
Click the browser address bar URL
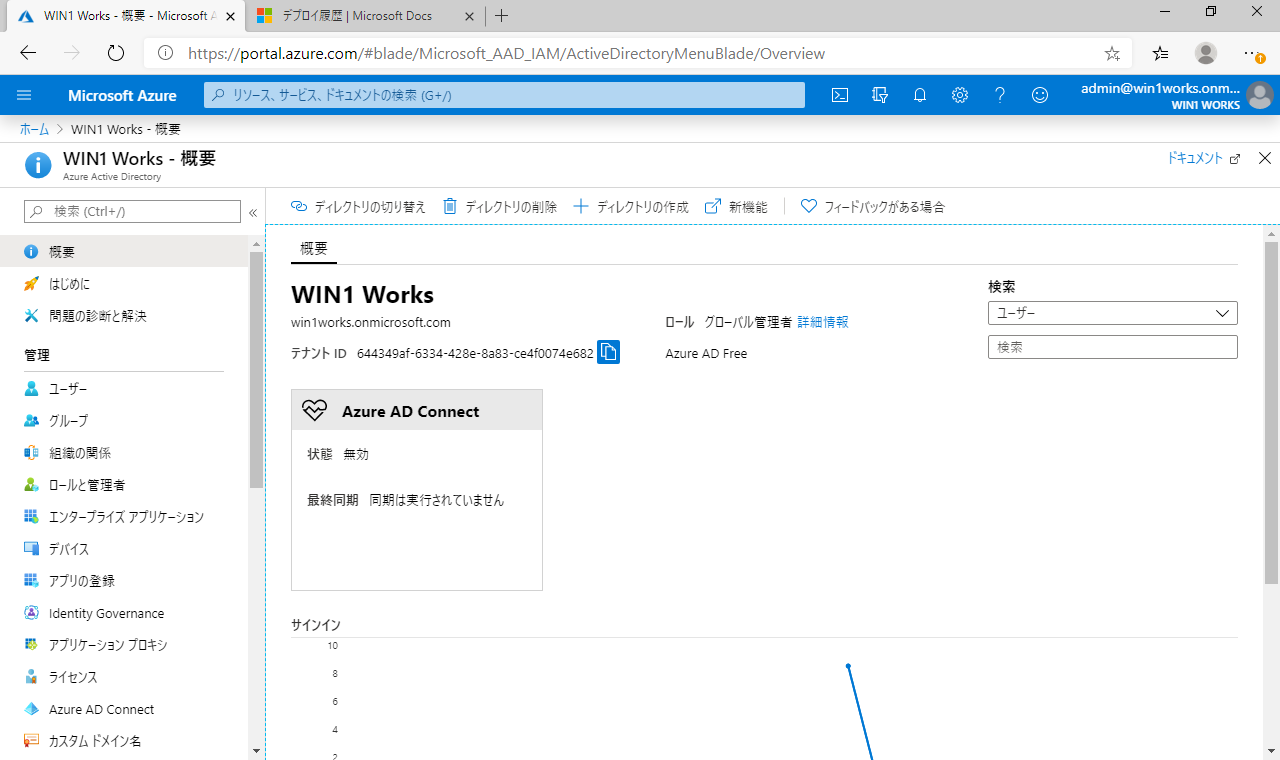coord(507,54)
